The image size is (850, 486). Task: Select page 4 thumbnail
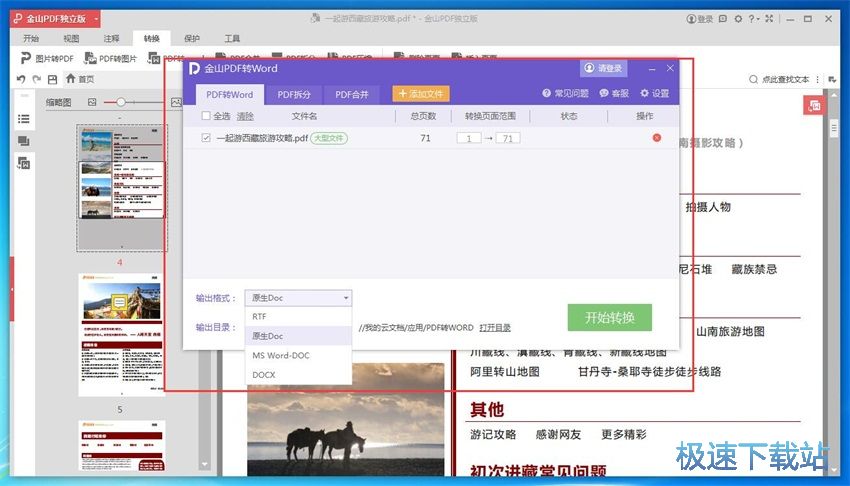(121, 187)
